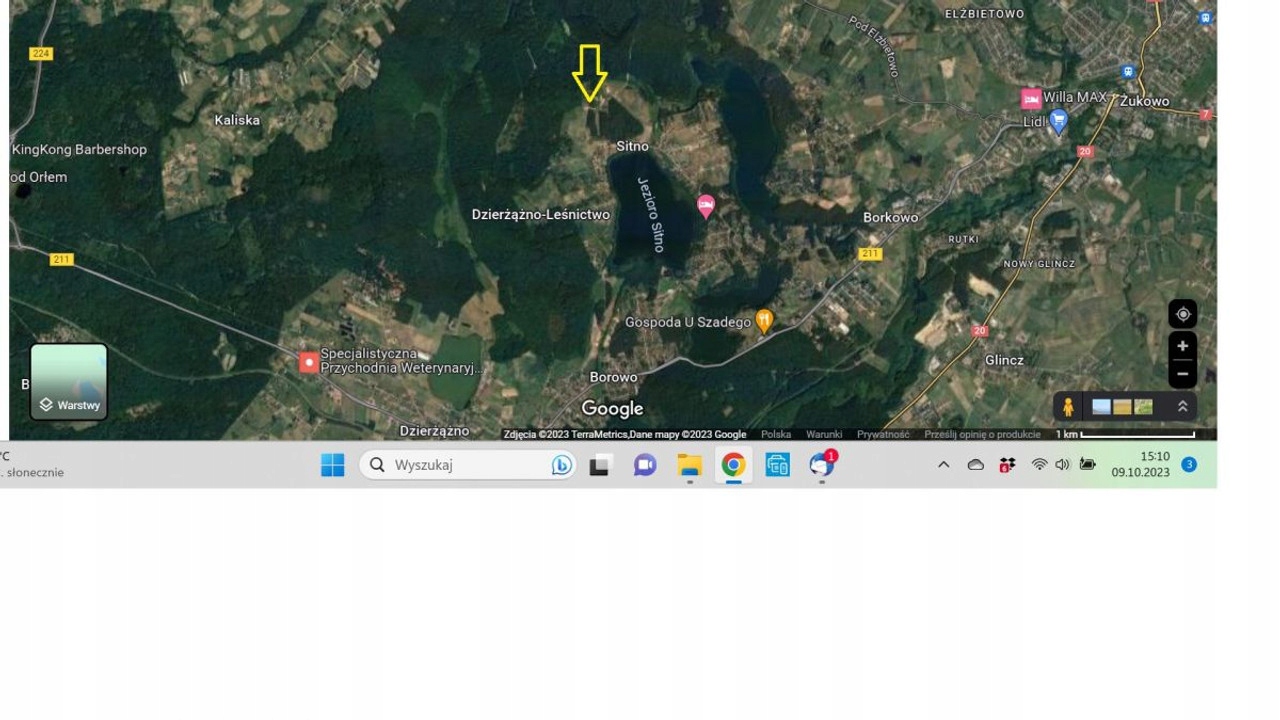Open File Explorer from the taskbar
This screenshot has width=1280, height=720.
(690, 465)
